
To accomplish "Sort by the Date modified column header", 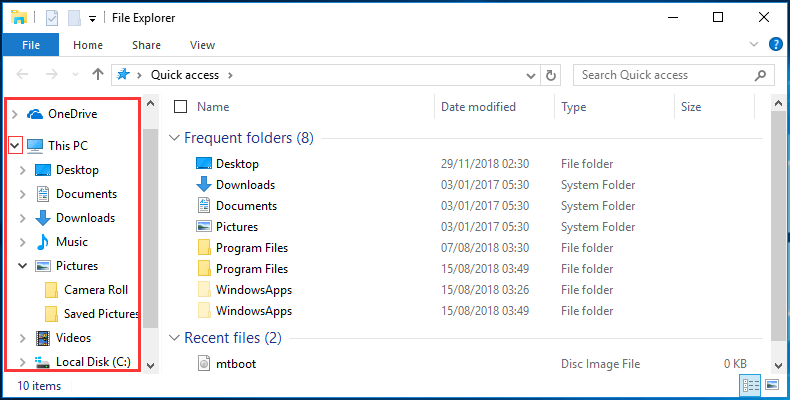I will pos(478,107).
